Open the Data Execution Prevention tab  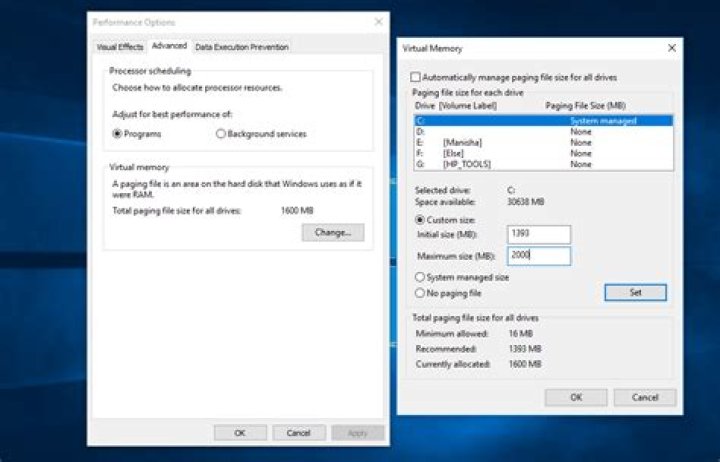coord(242,47)
